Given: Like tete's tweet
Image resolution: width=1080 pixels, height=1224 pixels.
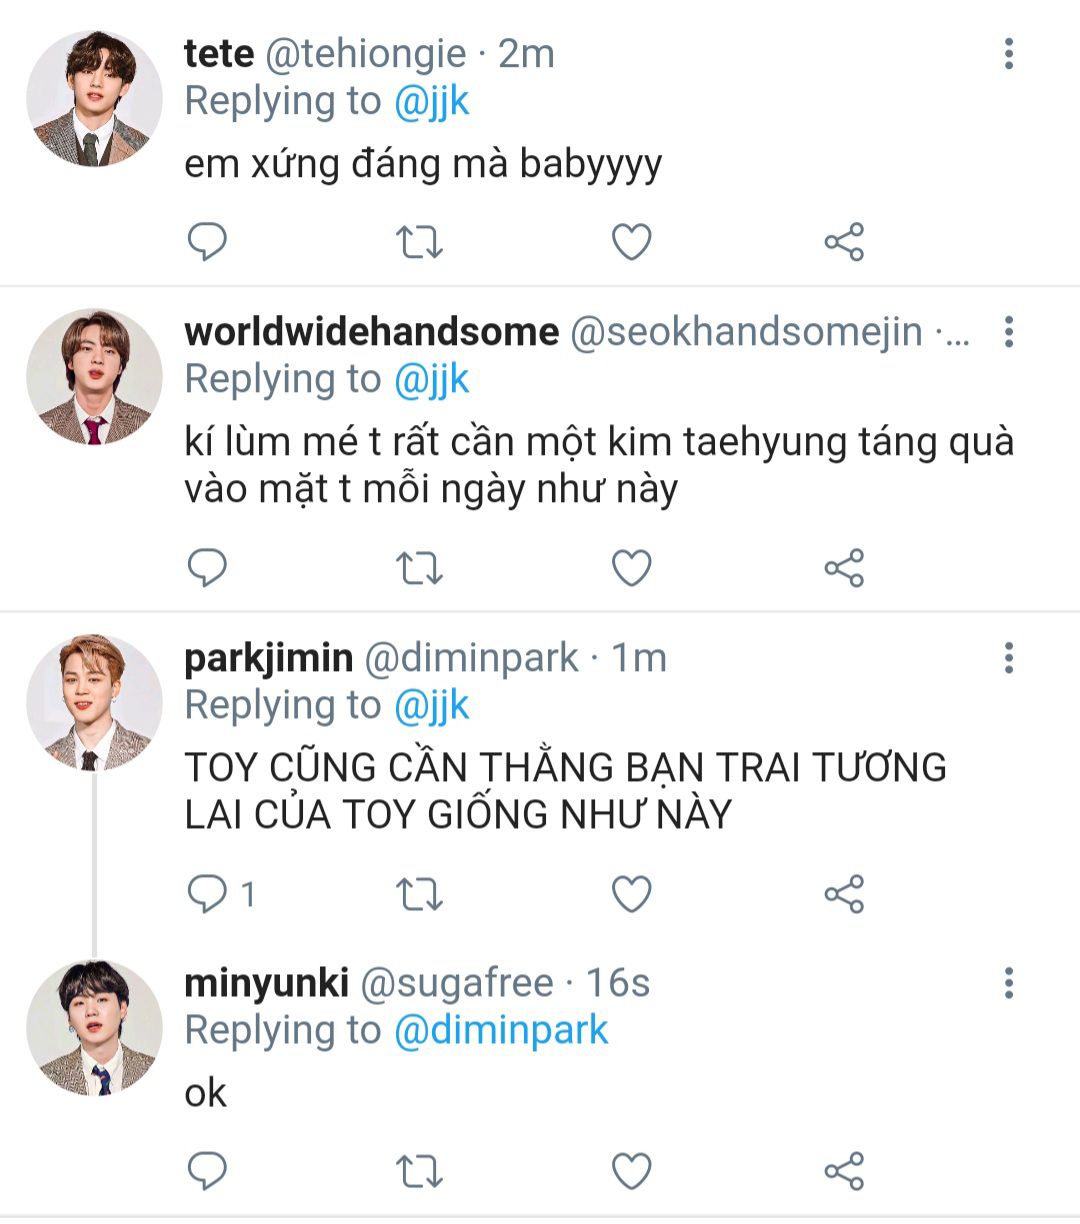Looking at the screenshot, I should pos(631,242).
